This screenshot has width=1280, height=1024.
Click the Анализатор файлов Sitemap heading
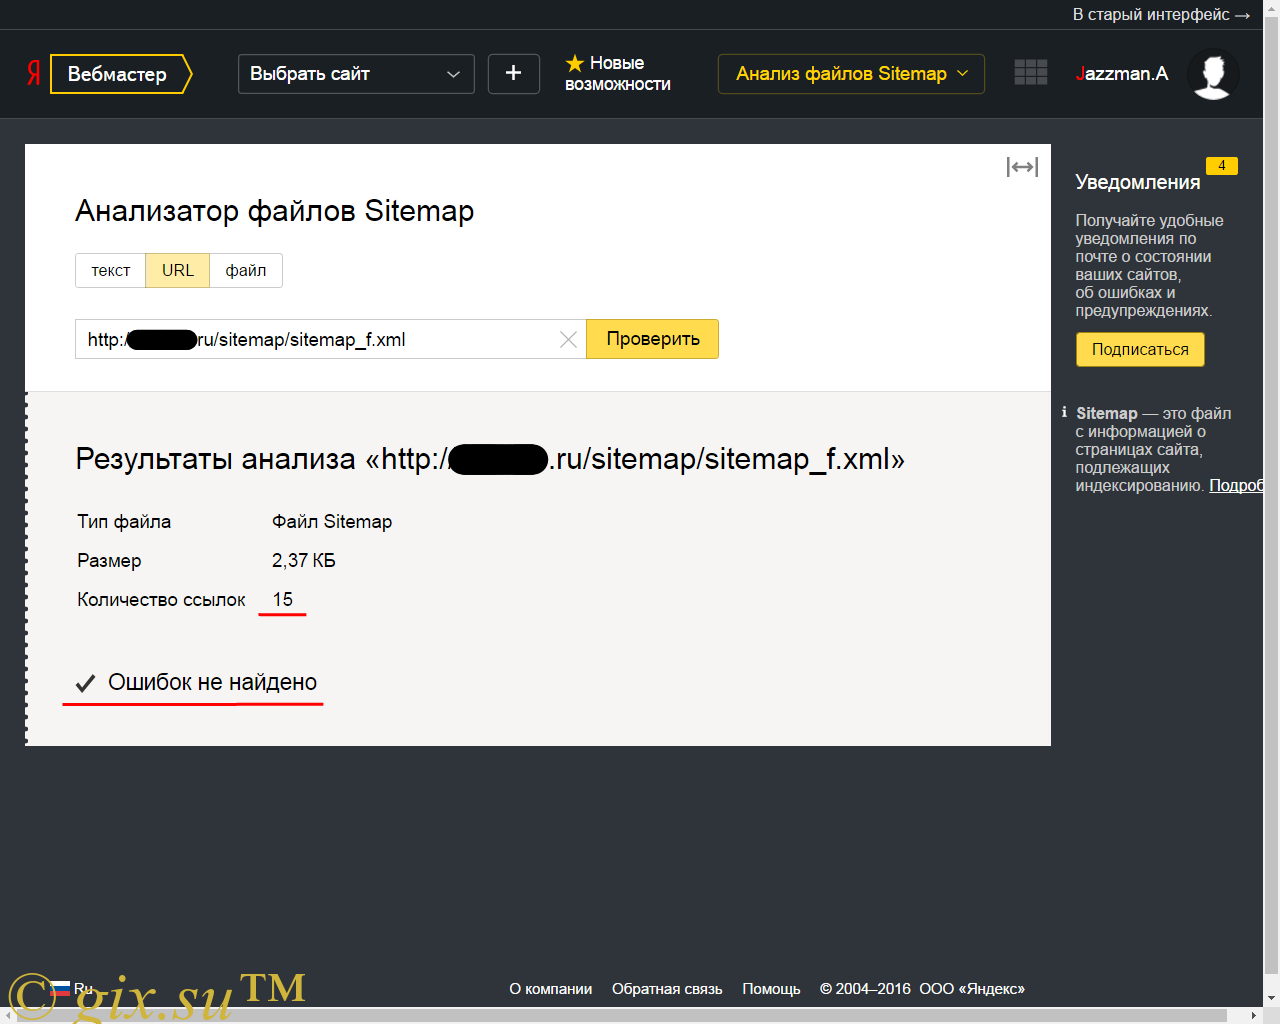[x=275, y=211]
